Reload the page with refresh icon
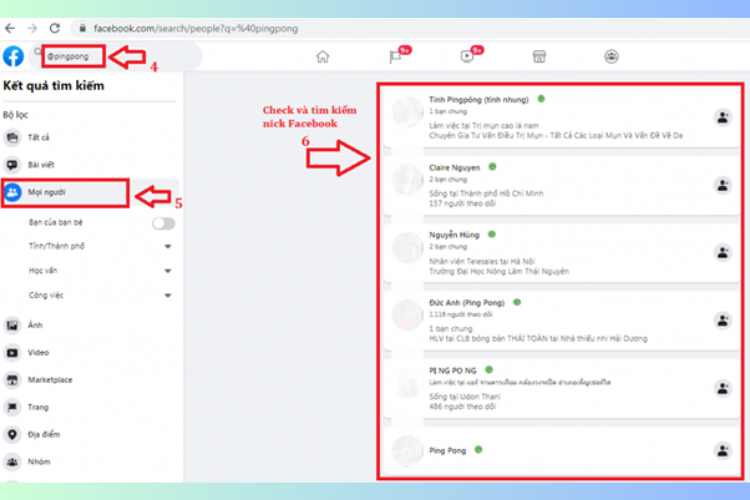Screen dimensions: 750x500 point(55,28)
